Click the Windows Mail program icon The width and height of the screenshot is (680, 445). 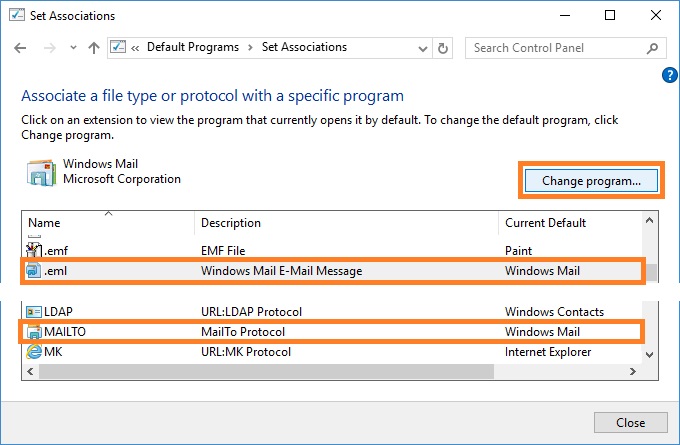pyautogui.click(x=41, y=173)
